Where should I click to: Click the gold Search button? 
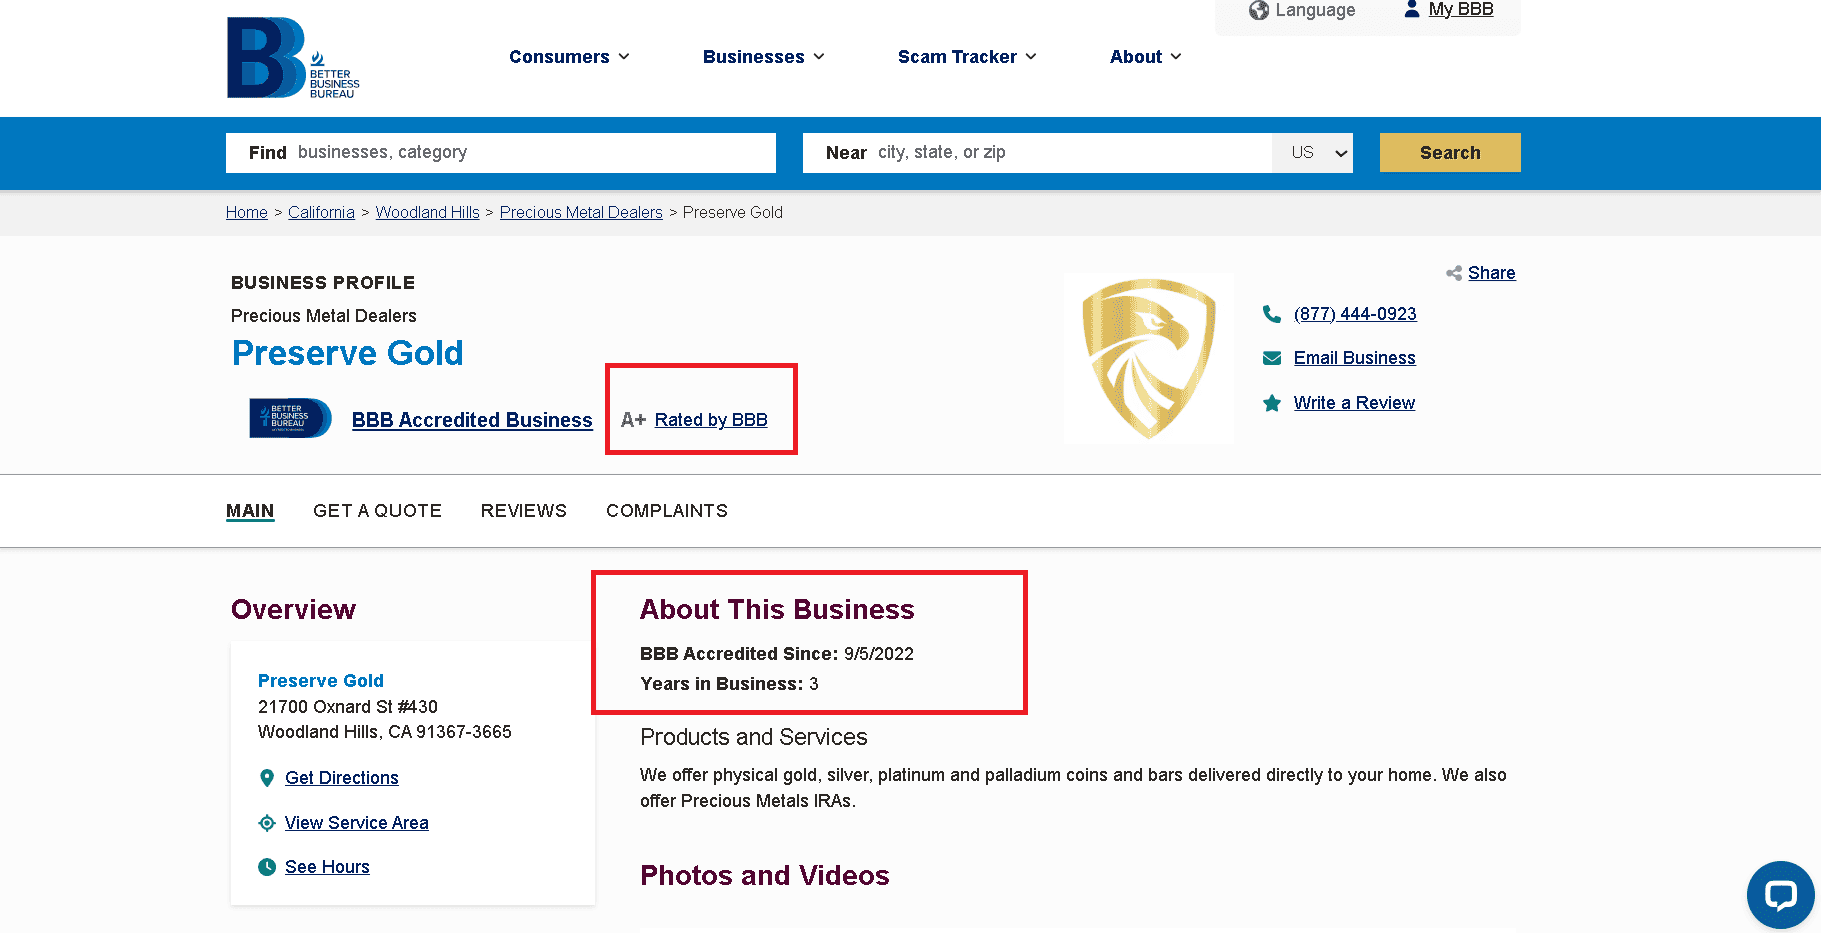pos(1450,153)
